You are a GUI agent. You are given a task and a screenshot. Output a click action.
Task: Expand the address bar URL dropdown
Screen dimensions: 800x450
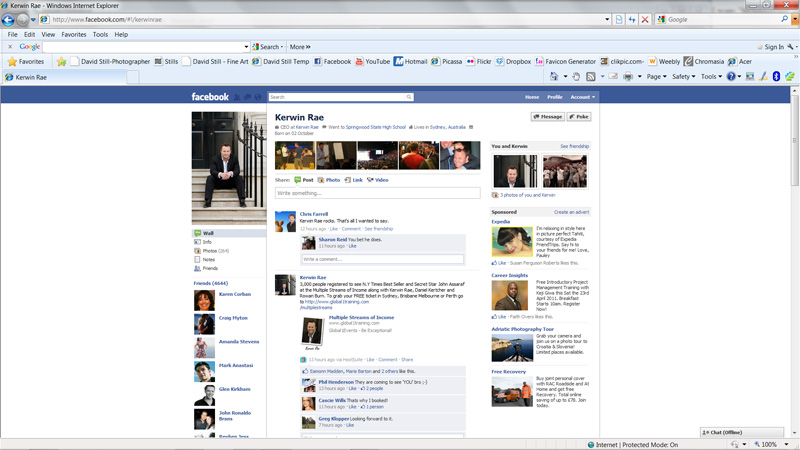[x=607, y=19]
